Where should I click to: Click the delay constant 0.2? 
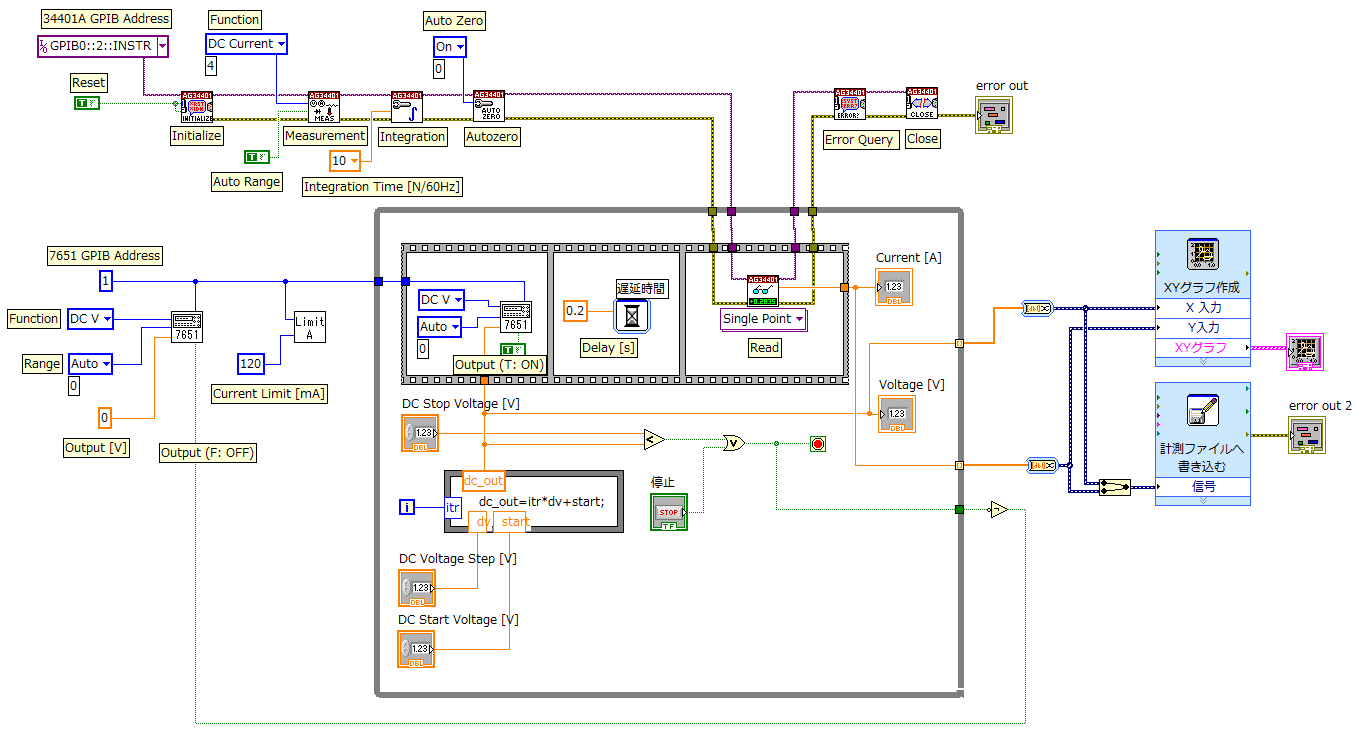pyautogui.click(x=575, y=311)
